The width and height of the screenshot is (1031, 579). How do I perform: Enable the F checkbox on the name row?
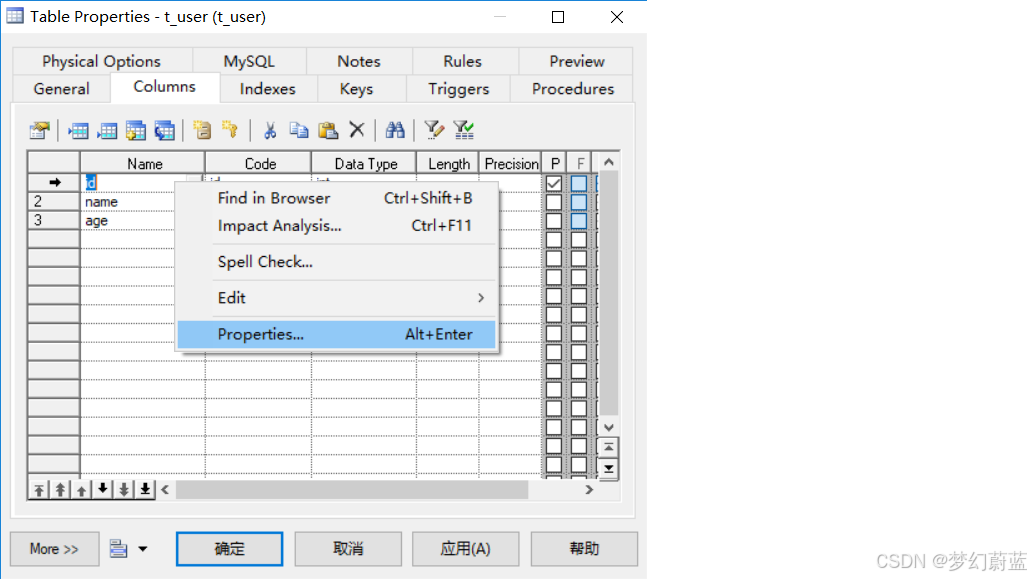pyautogui.click(x=580, y=201)
